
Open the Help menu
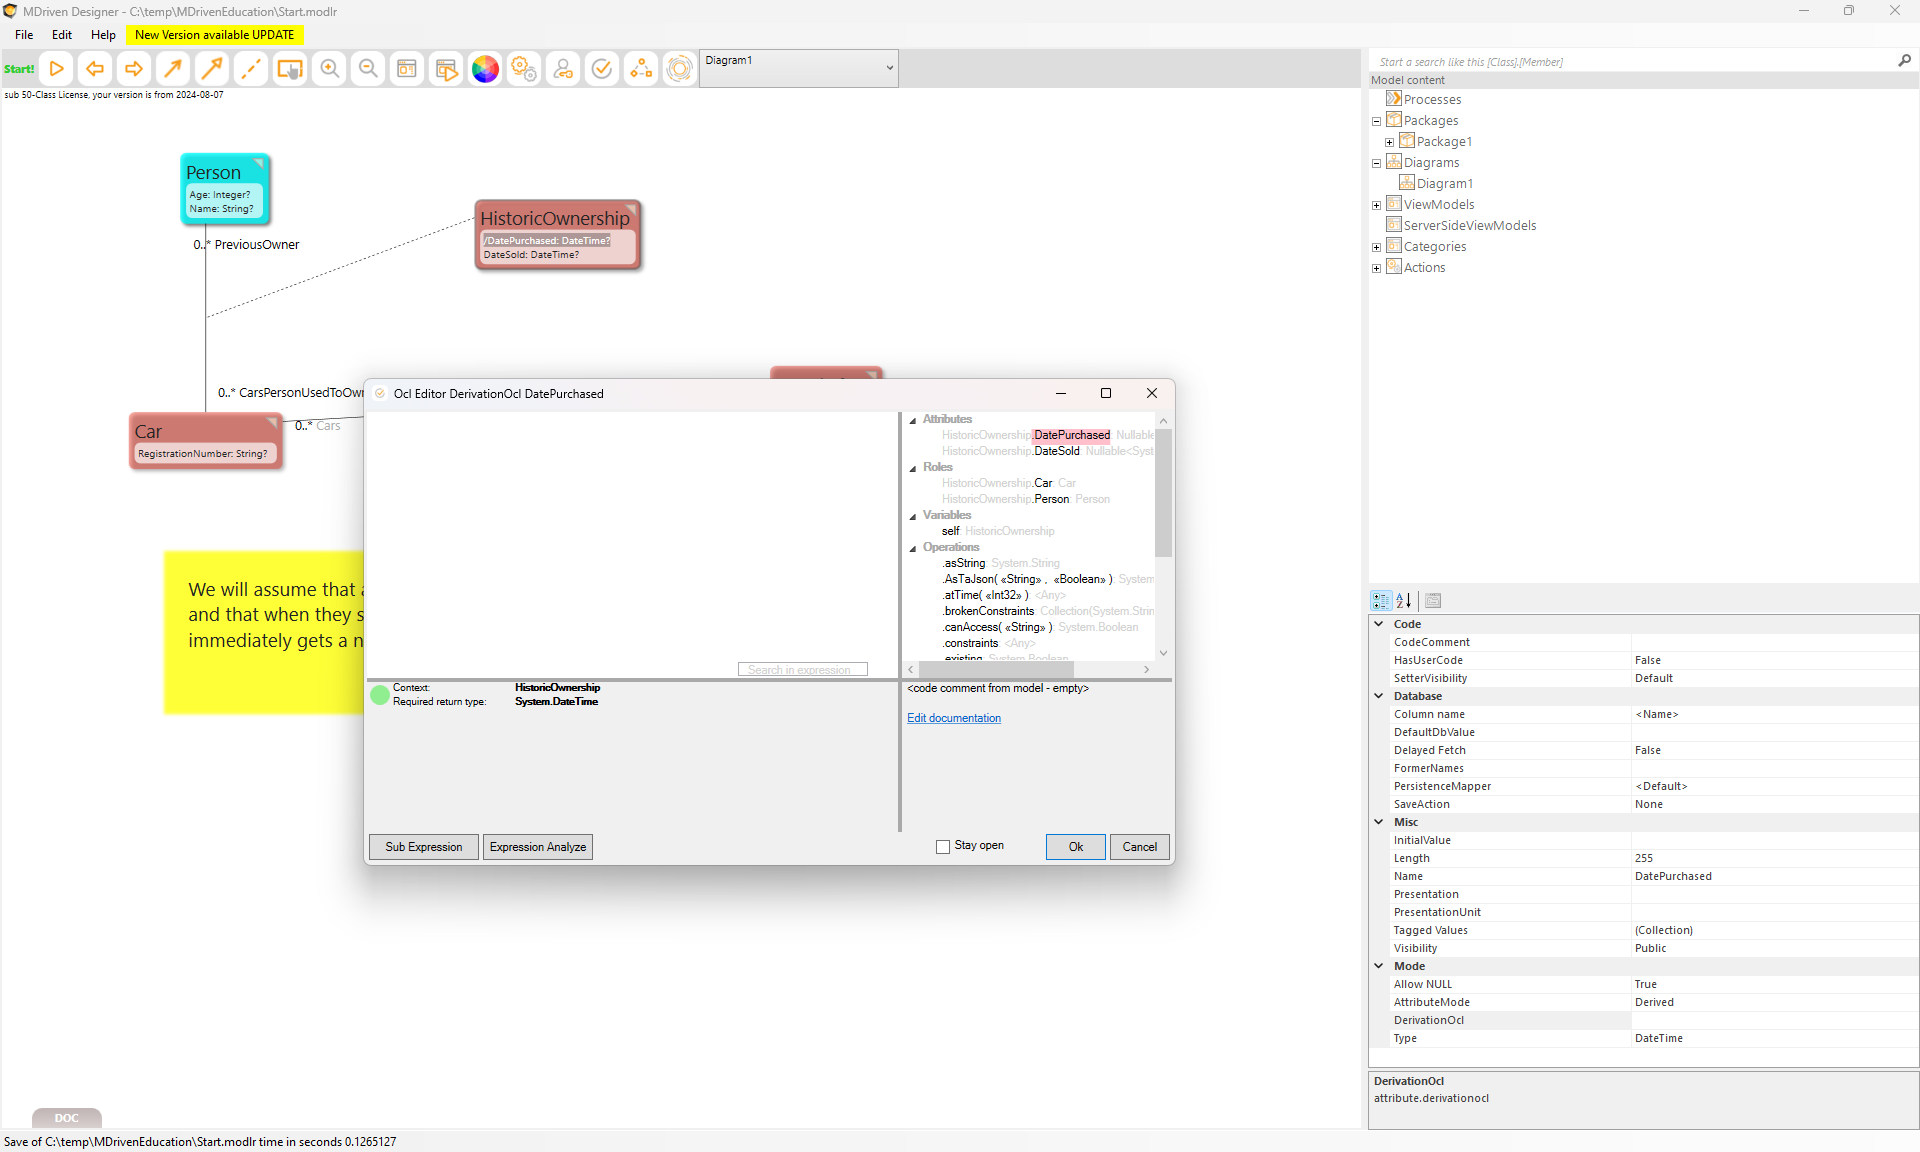coord(103,34)
